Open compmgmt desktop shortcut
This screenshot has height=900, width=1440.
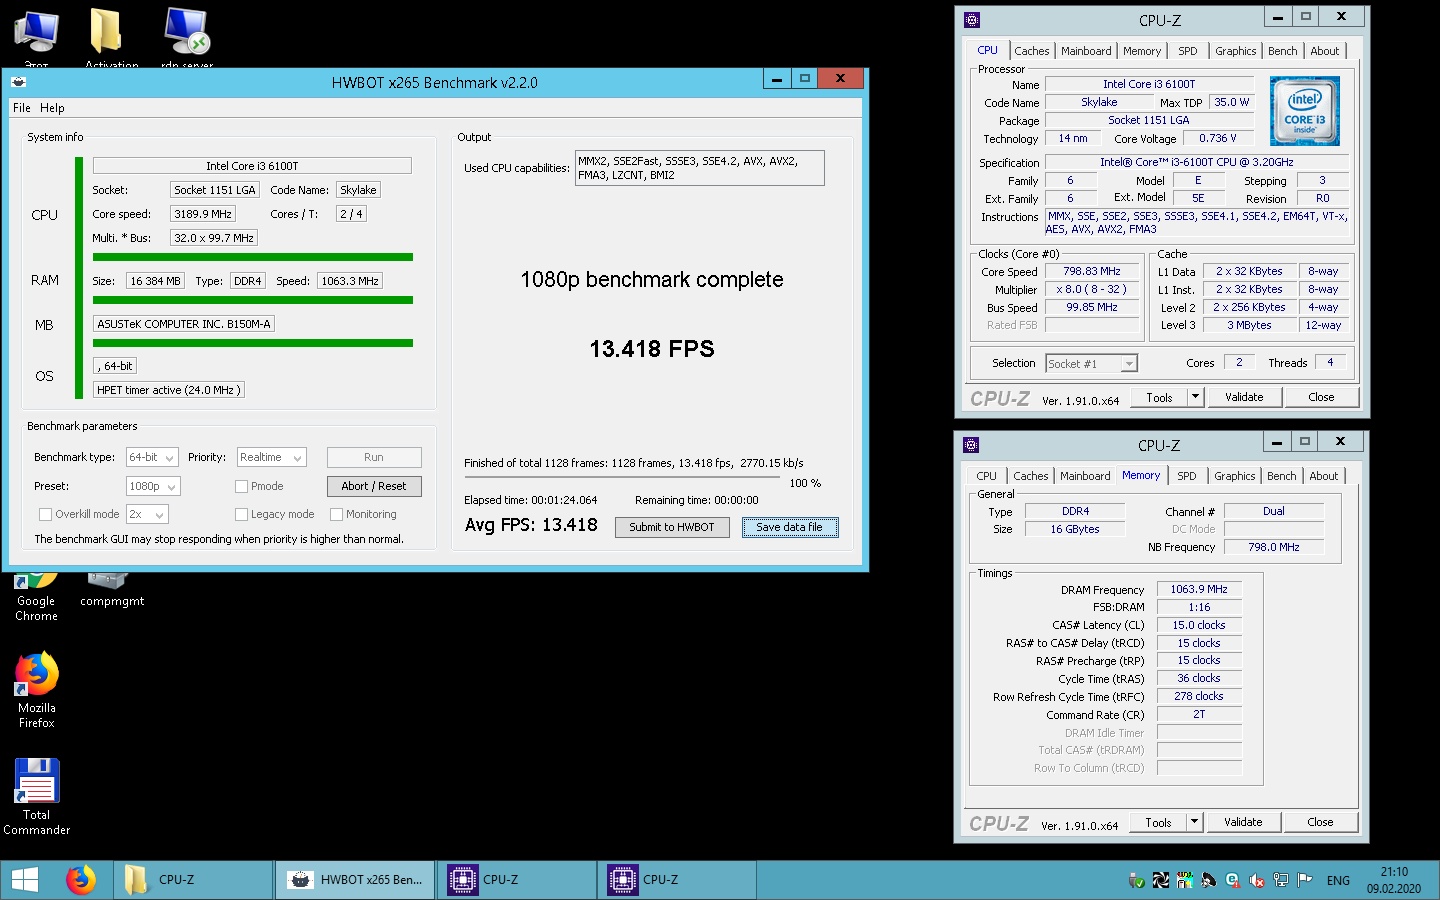tap(112, 589)
